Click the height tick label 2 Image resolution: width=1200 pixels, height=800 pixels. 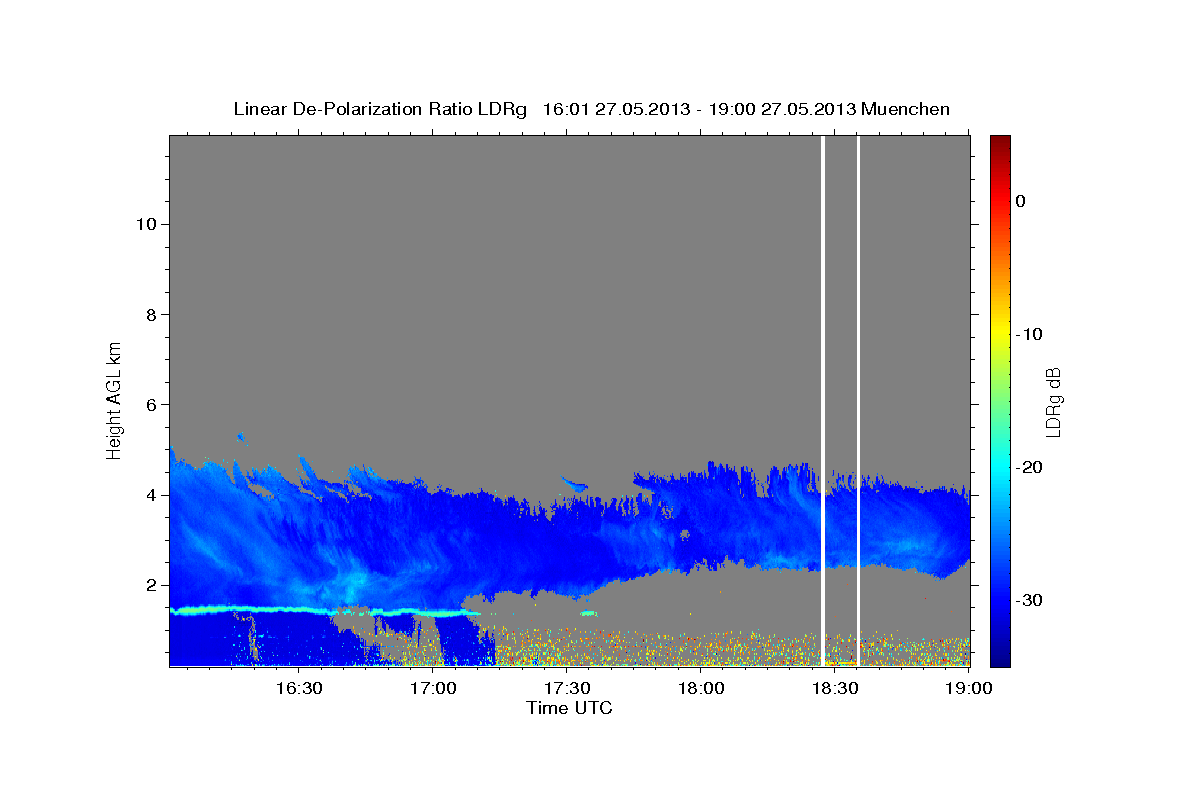tap(149, 585)
